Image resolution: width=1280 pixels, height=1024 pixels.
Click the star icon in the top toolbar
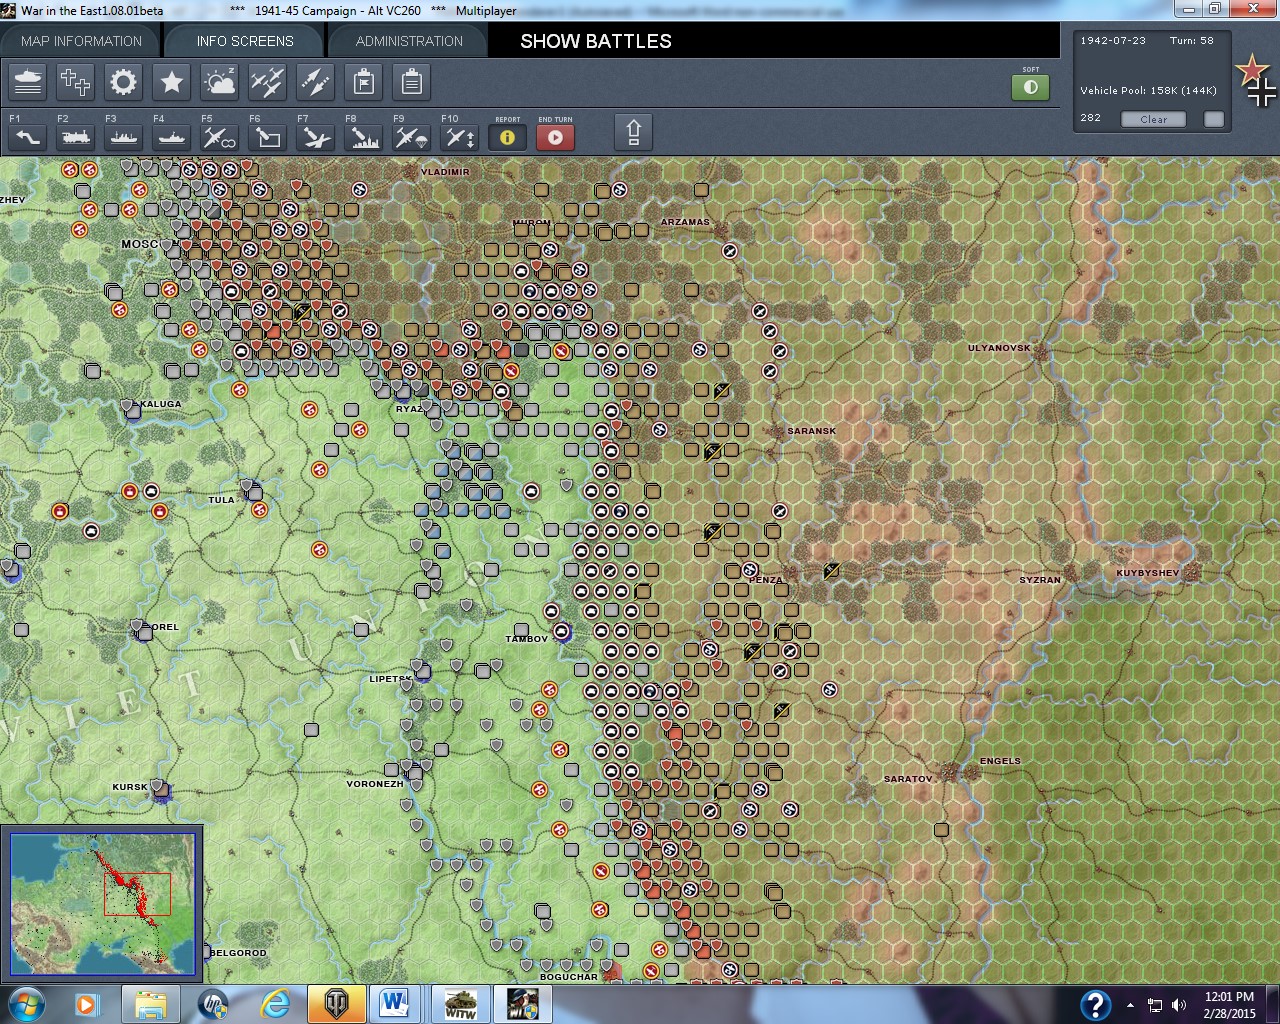pos(171,82)
